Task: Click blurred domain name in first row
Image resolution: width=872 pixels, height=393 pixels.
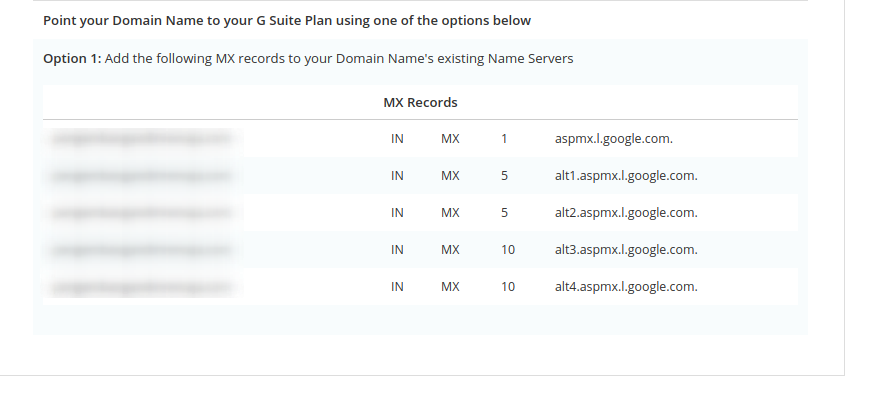Action: point(142,139)
